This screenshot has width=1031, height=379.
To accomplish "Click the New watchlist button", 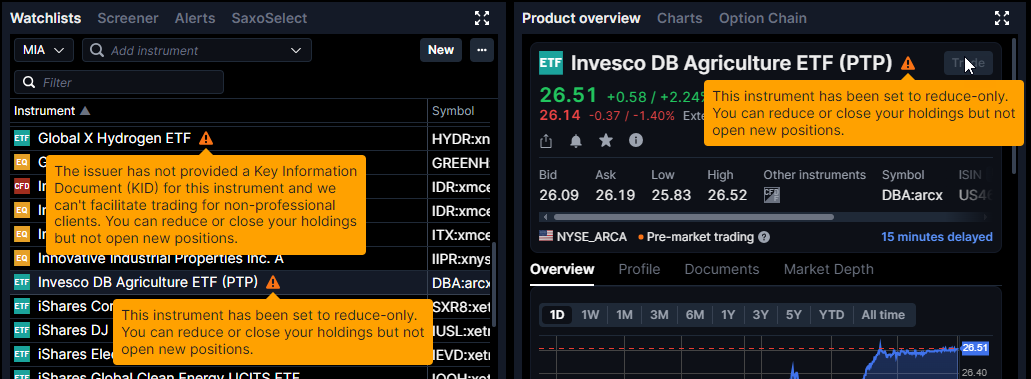I will click(x=441, y=50).
